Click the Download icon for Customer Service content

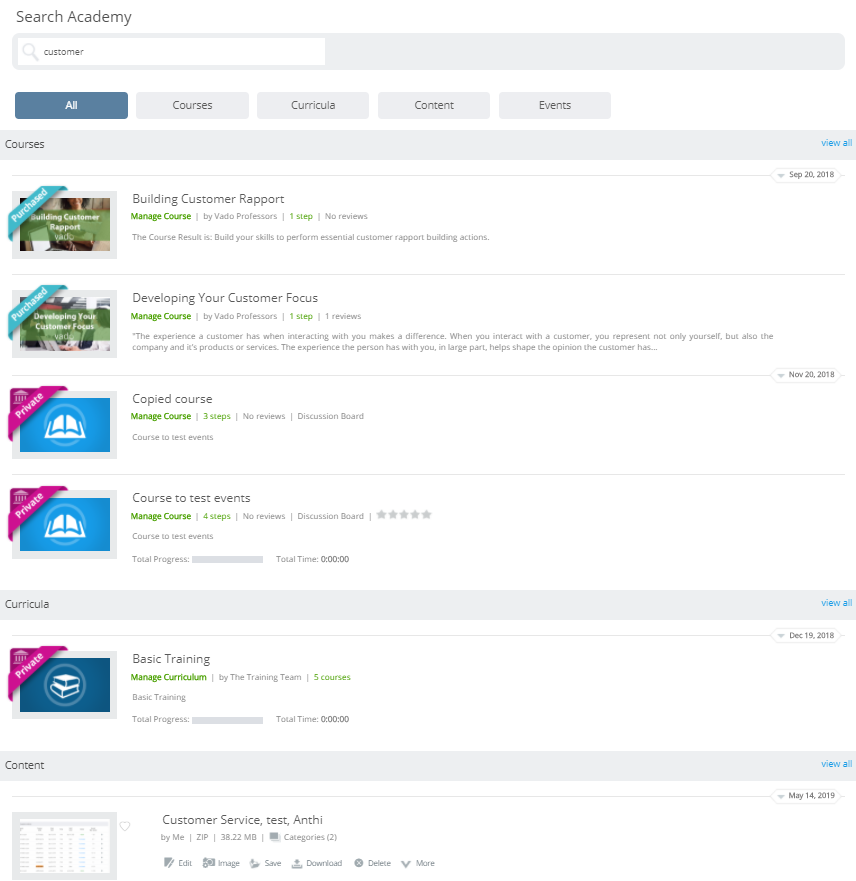point(297,863)
